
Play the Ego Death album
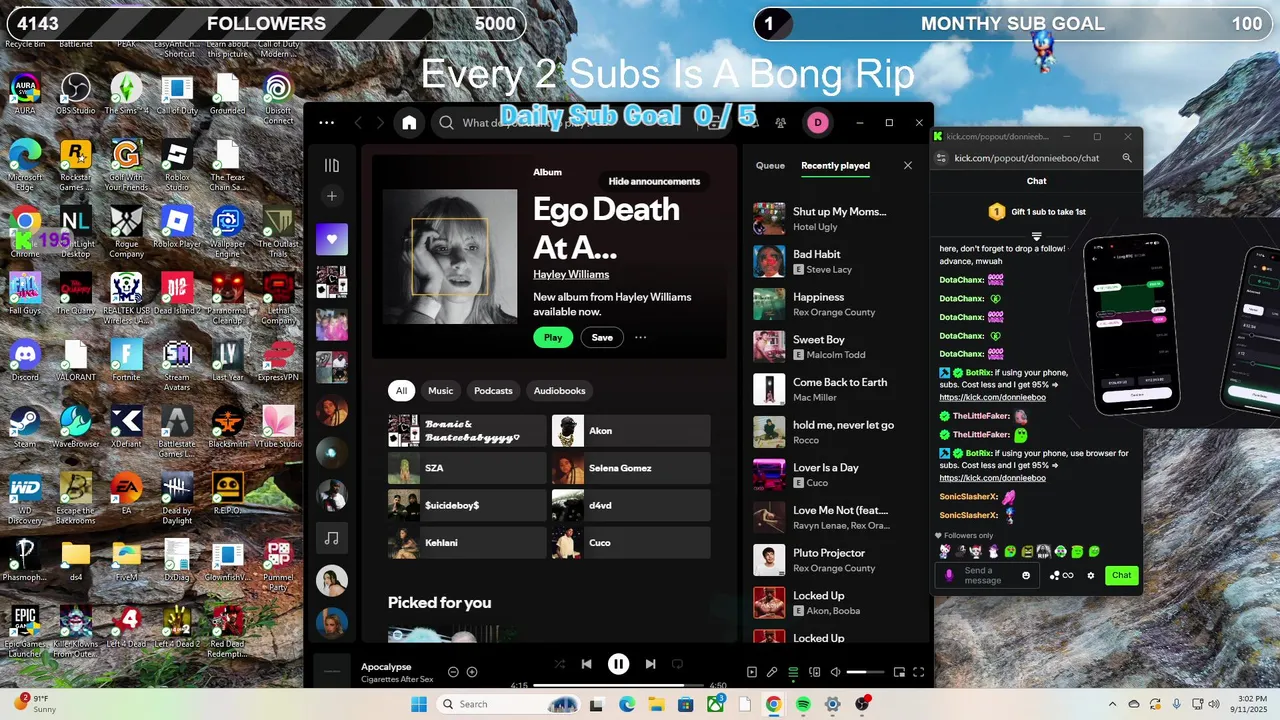(553, 338)
